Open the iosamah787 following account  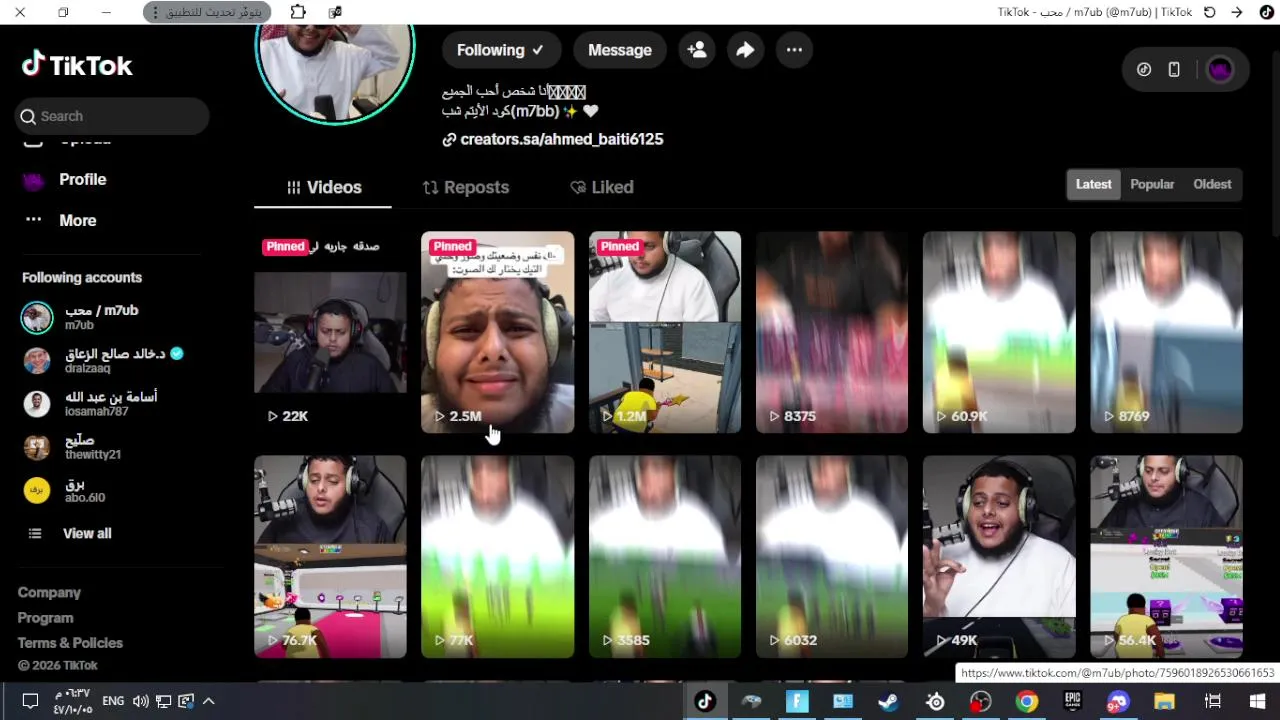[112, 403]
